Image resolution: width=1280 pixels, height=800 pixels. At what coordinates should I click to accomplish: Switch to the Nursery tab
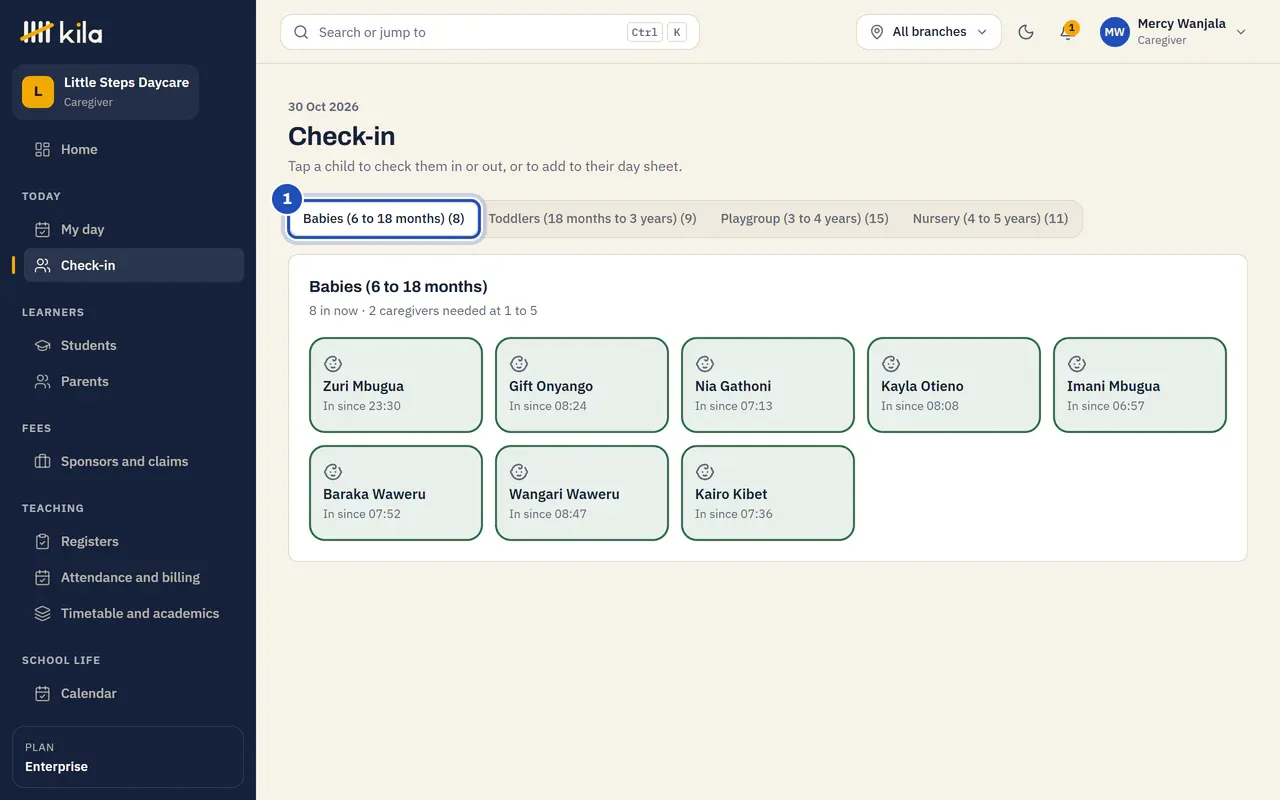[990, 218]
